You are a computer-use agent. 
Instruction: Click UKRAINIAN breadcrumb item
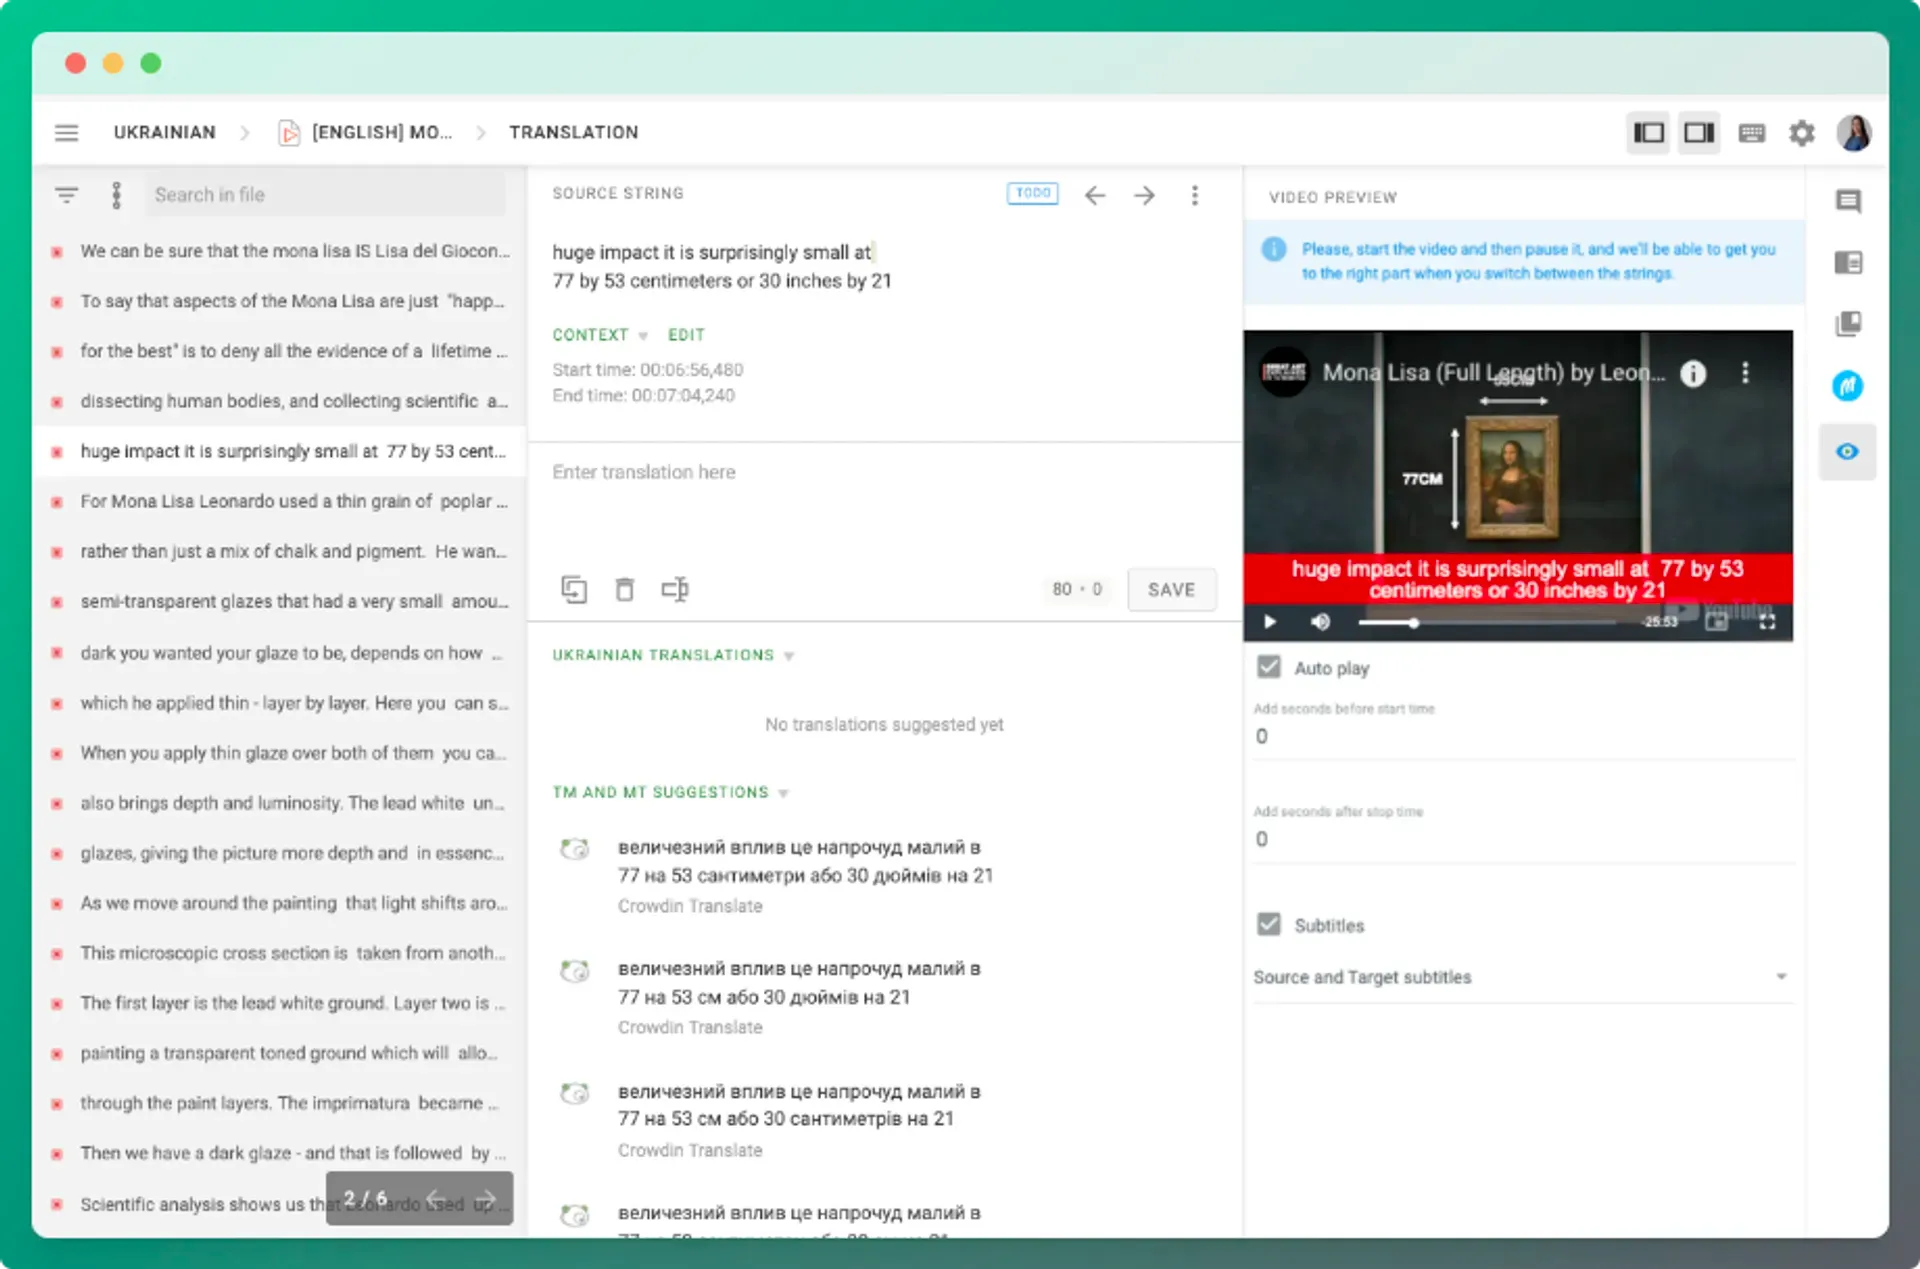pos(164,132)
